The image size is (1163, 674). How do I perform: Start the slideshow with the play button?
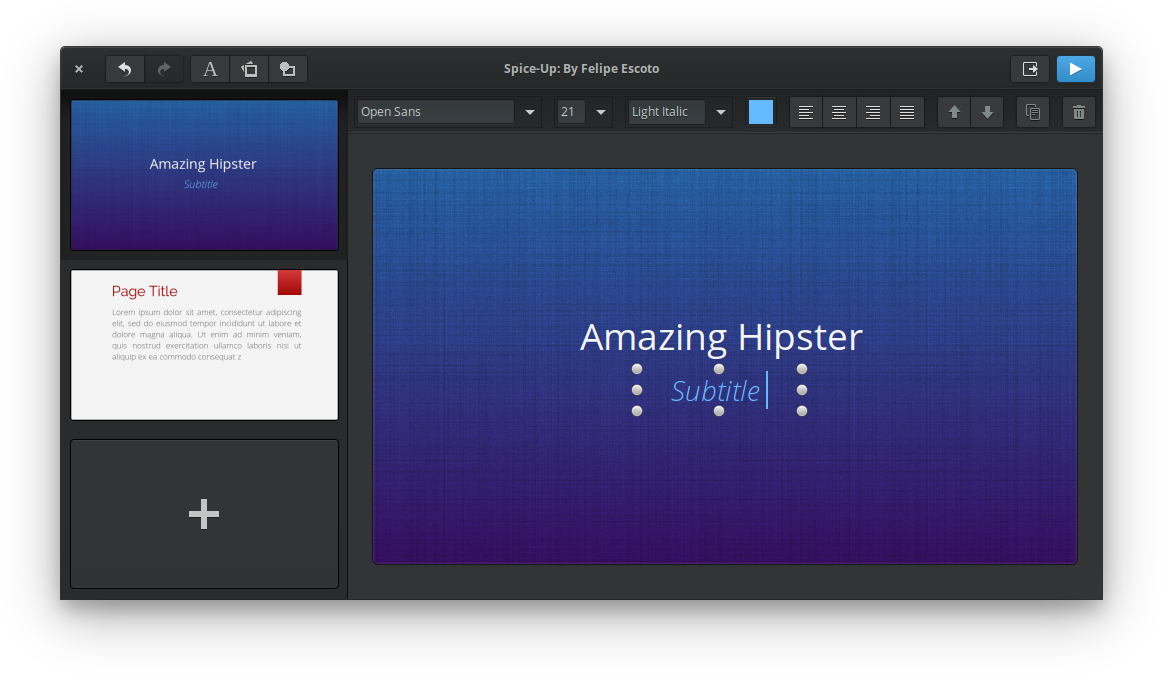pyautogui.click(x=1075, y=69)
